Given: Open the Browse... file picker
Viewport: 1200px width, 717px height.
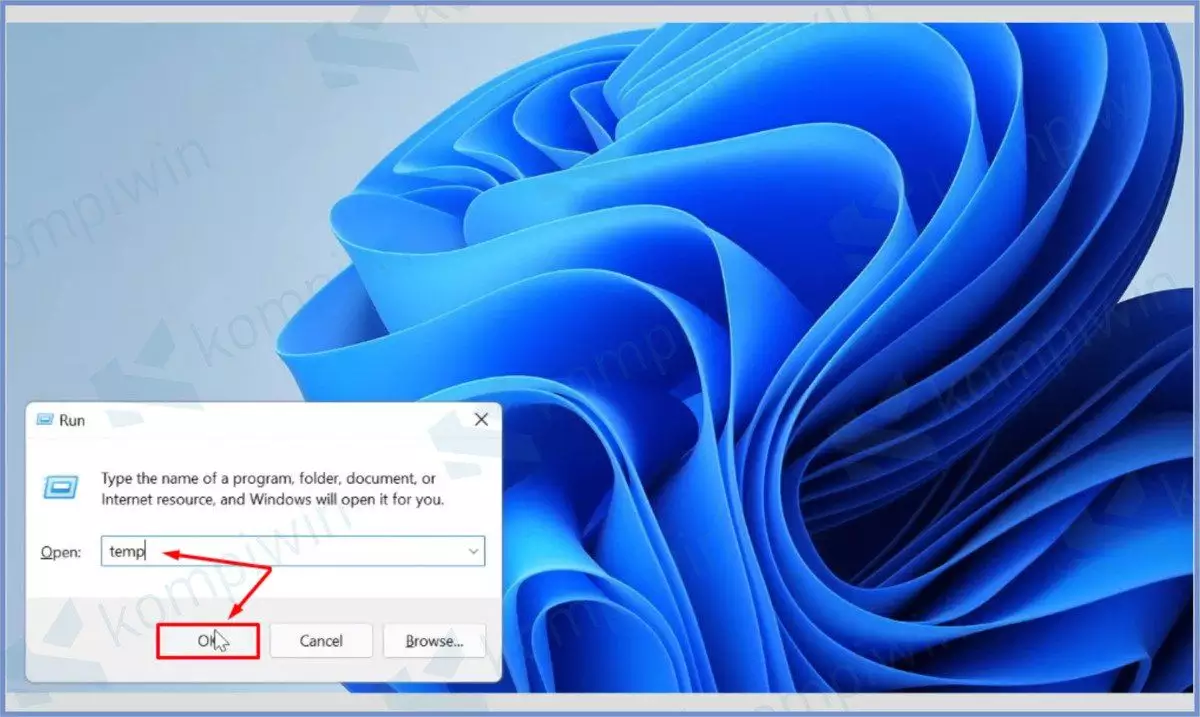Looking at the screenshot, I should click(434, 641).
